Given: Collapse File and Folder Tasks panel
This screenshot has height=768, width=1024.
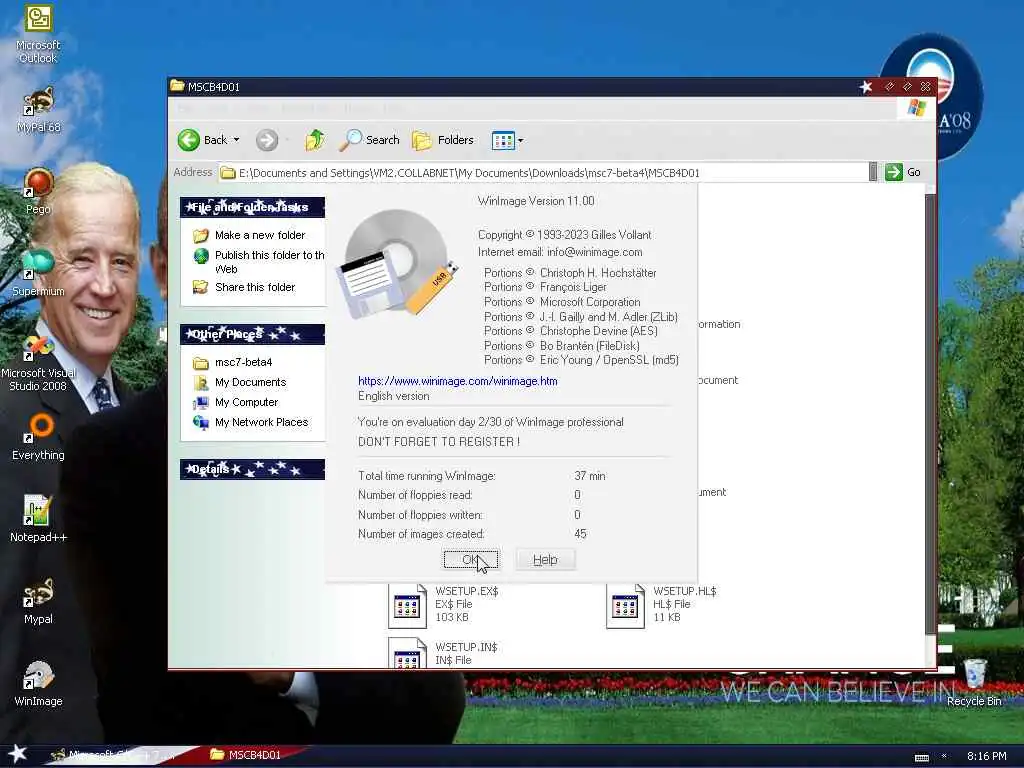Looking at the screenshot, I should coord(252,207).
